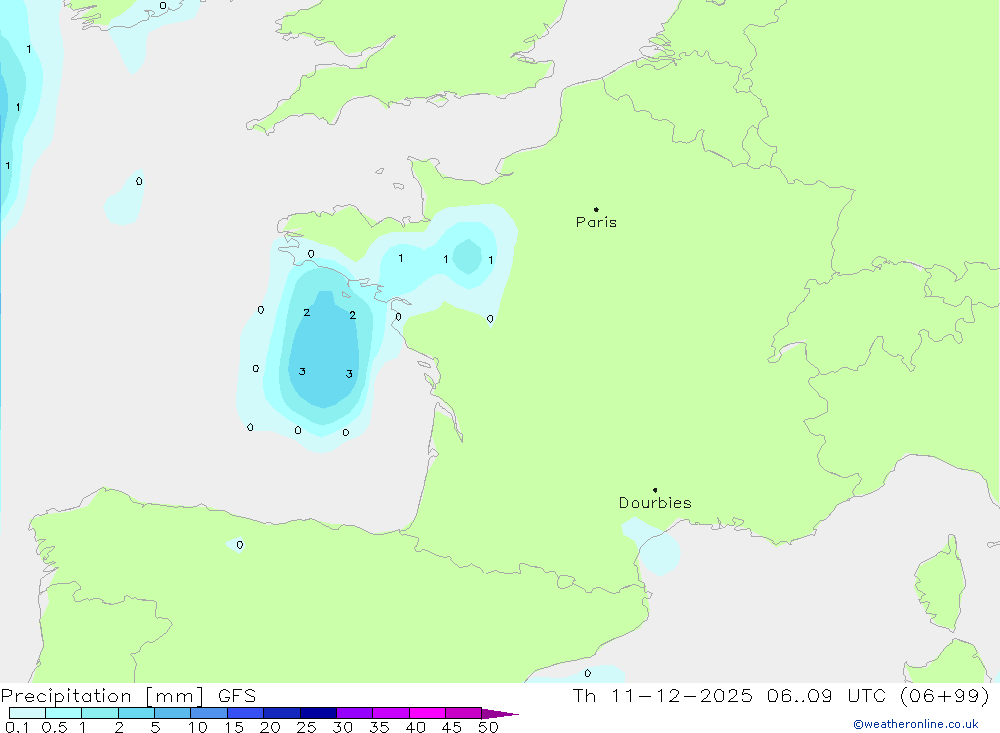Screen dimensions: 1000x733
Task: Pick the 35–40 mm legend swatch
Action: (x=391, y=713)
